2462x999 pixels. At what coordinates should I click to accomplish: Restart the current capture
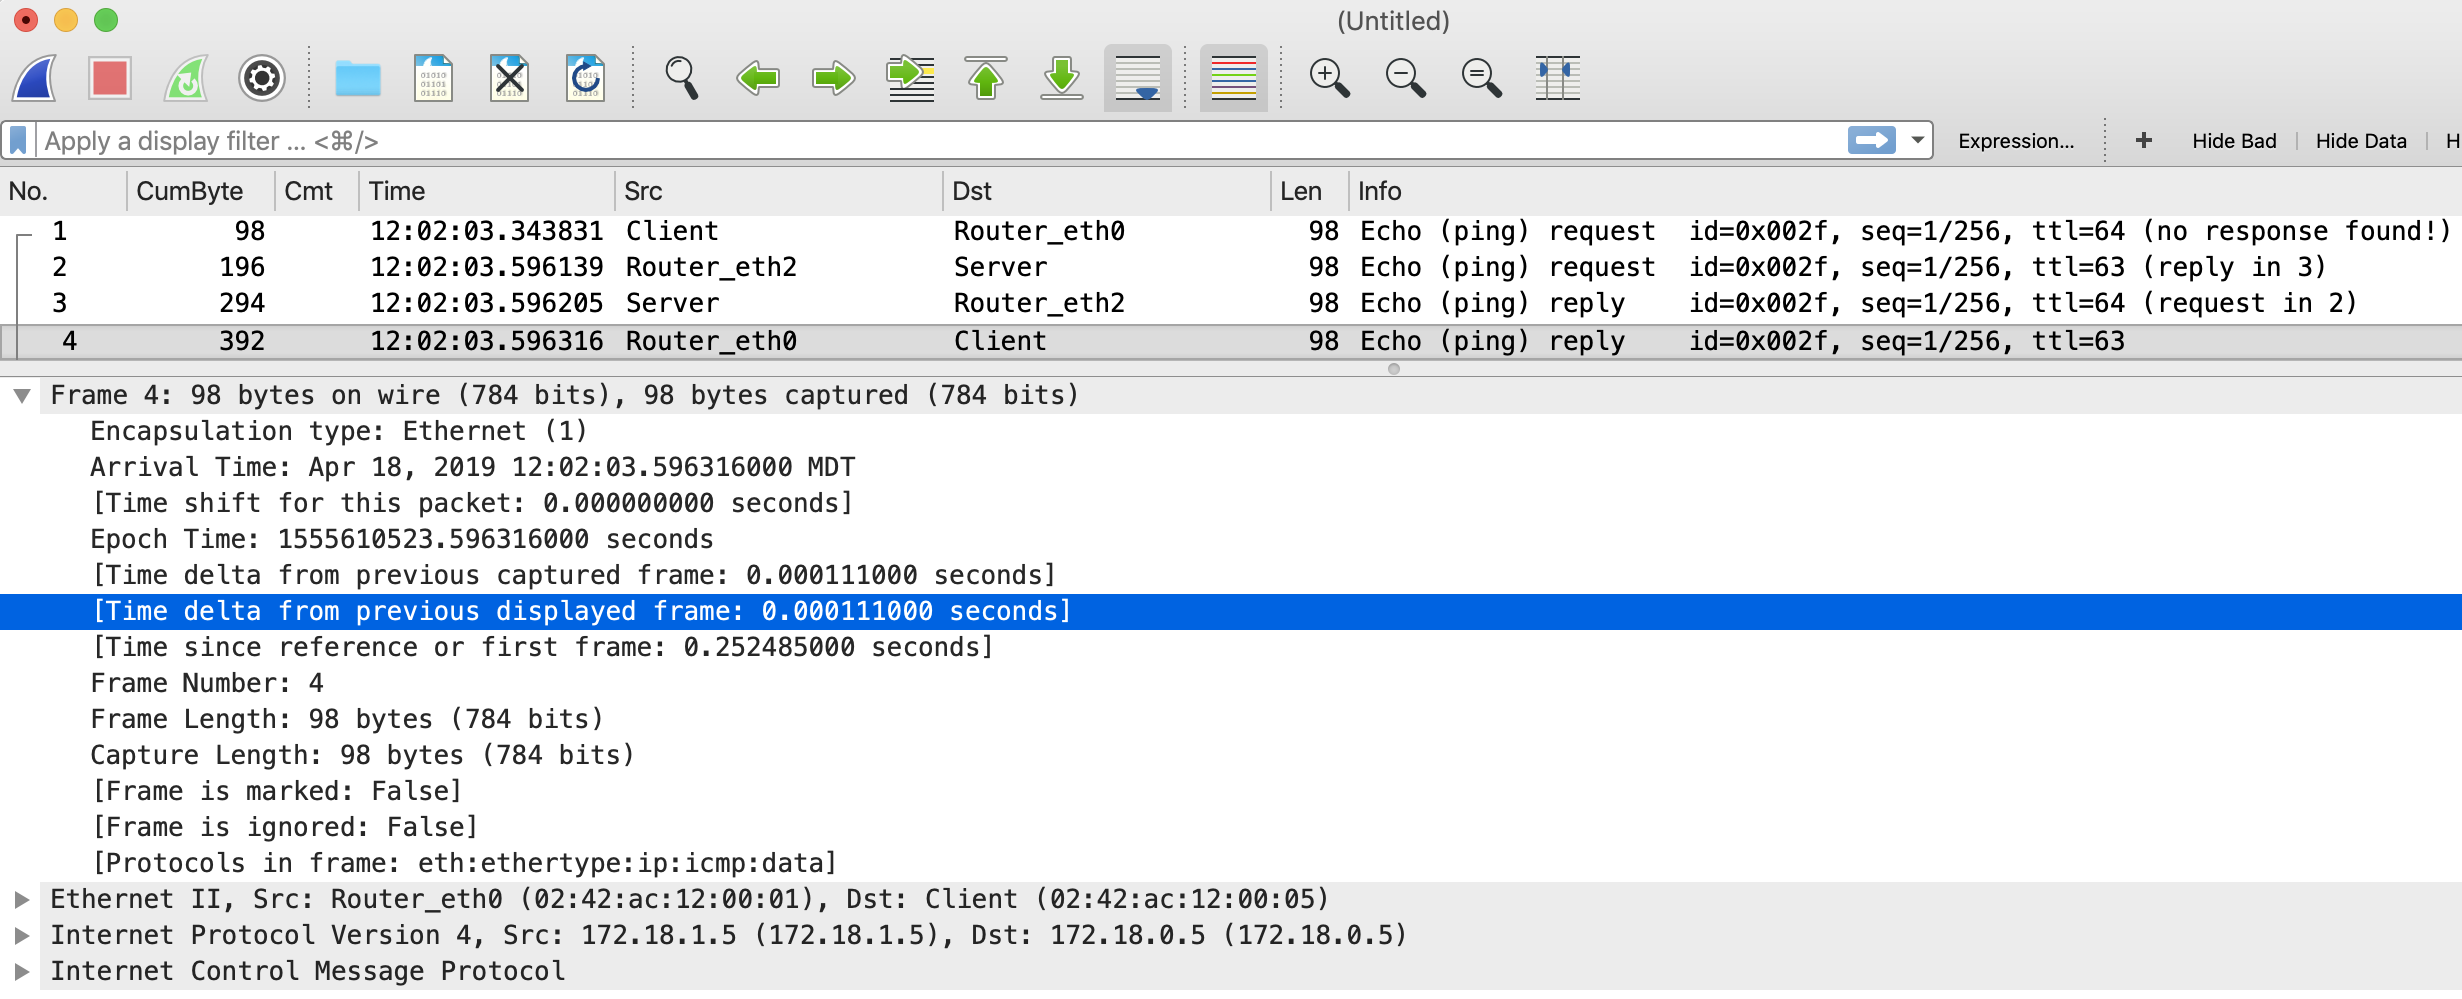[x=186, y=78]
